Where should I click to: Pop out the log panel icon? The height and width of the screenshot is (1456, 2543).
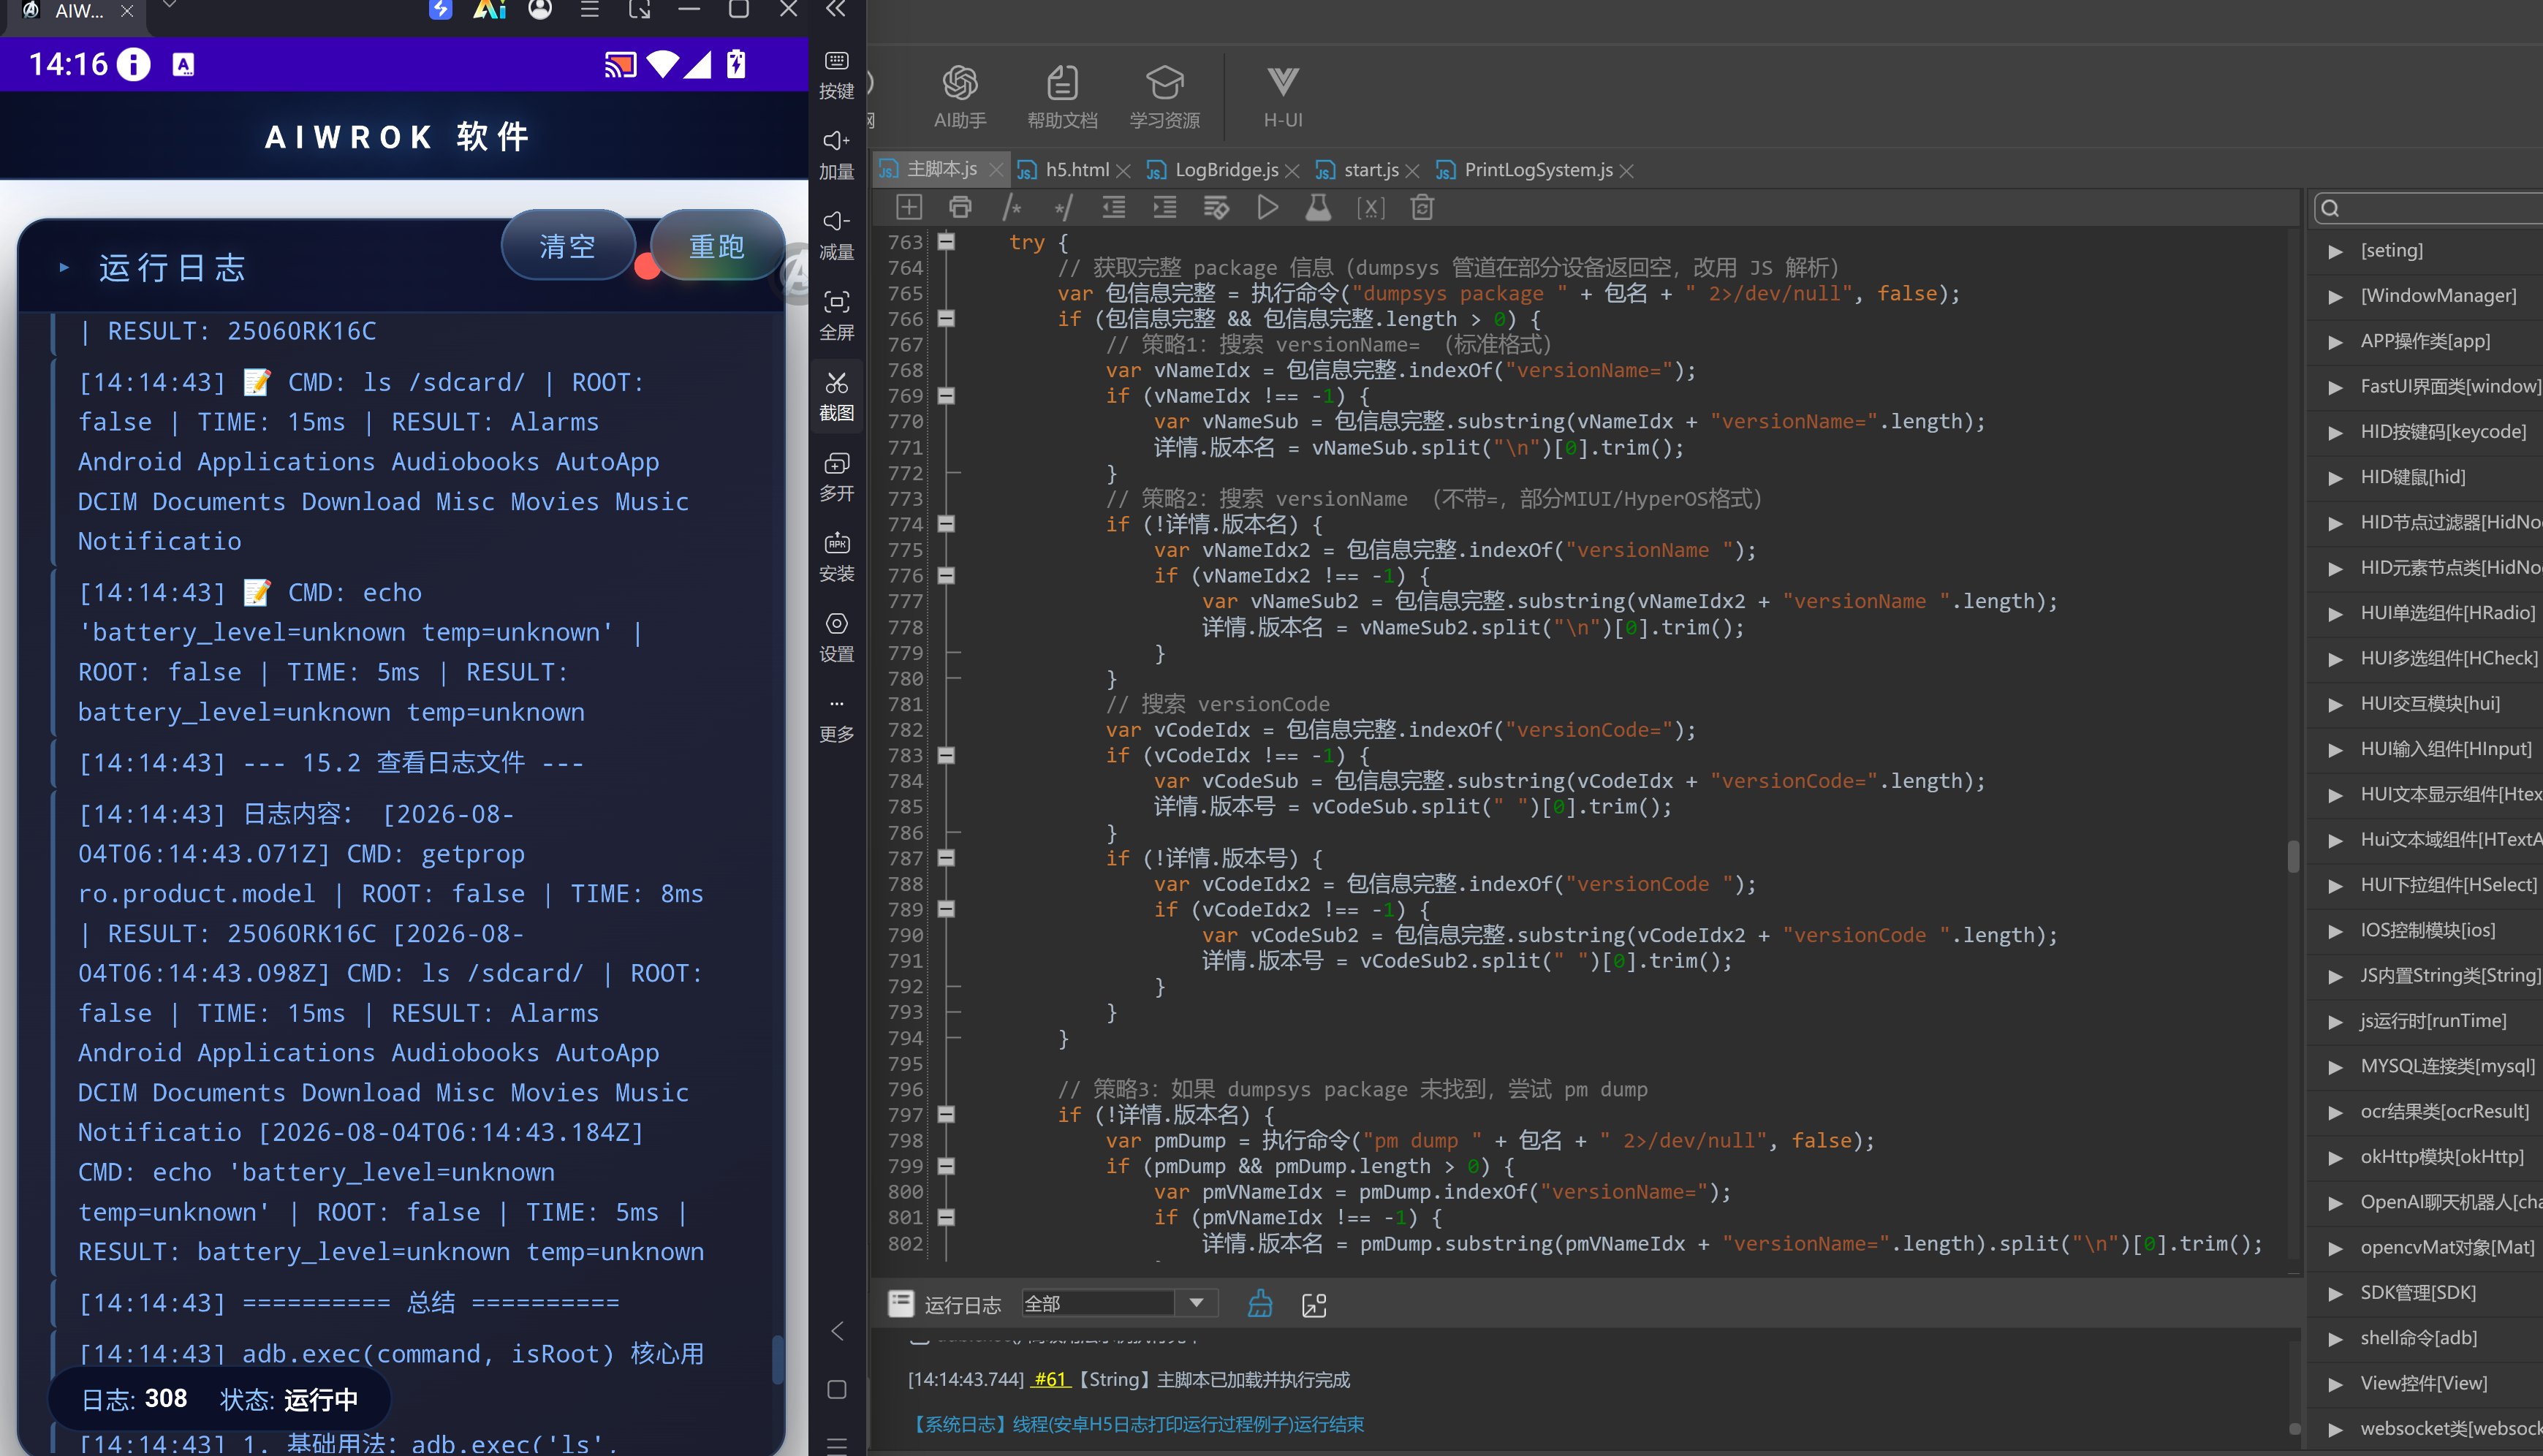click(1314, 1304)
